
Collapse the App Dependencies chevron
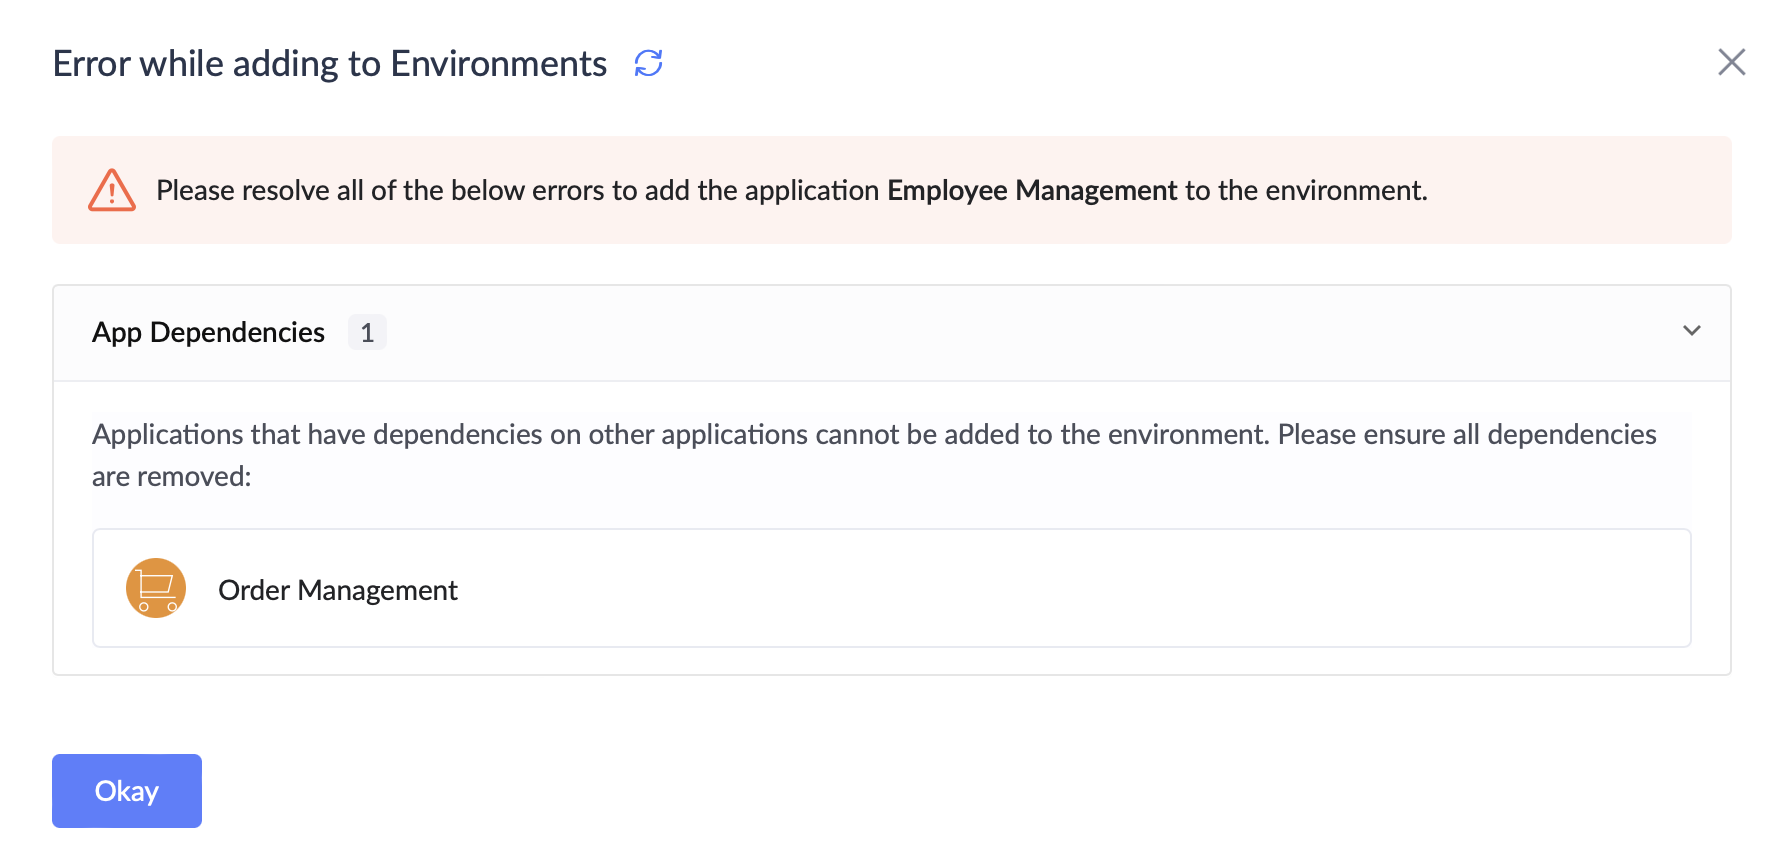(1691, 331)
